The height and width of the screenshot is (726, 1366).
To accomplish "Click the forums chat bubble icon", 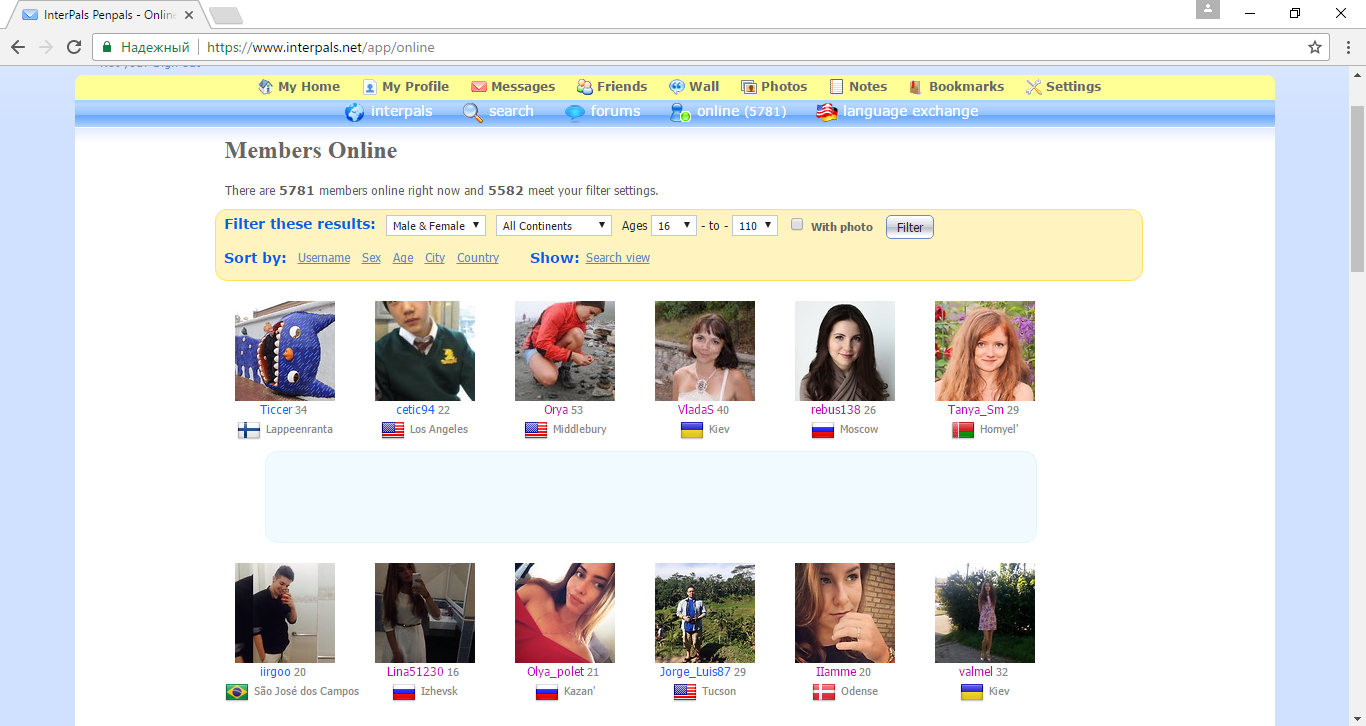I will coord(575,112).
